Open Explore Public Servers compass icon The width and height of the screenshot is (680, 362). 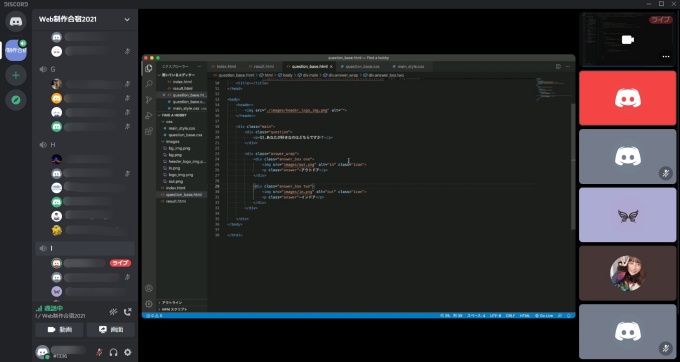pyautogui.click(x=16, y=100)
